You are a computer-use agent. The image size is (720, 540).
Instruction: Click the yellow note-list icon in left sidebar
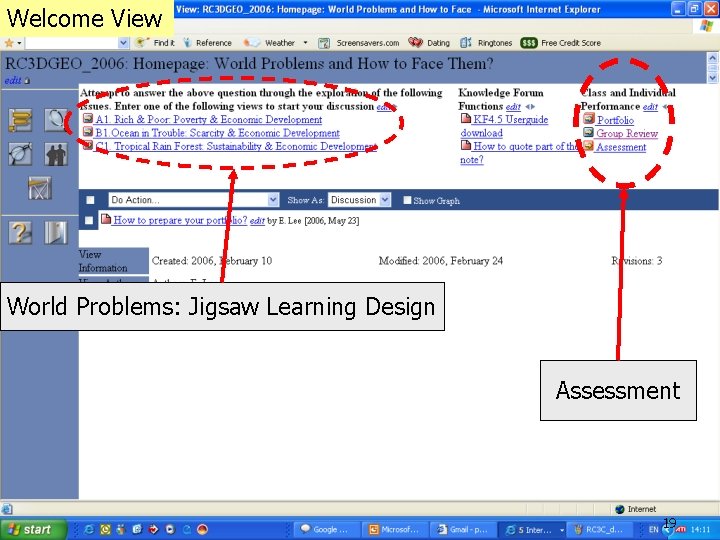pos(21,120)
